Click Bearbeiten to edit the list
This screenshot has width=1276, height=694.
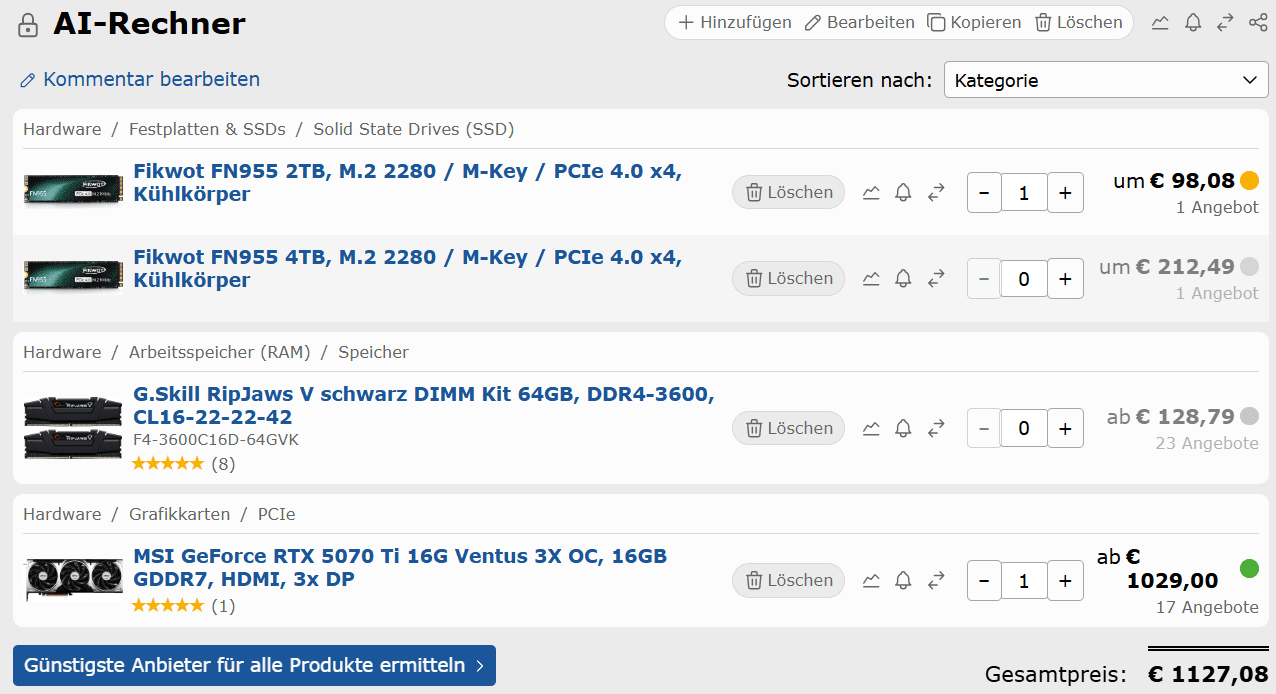tap(860, 23)
